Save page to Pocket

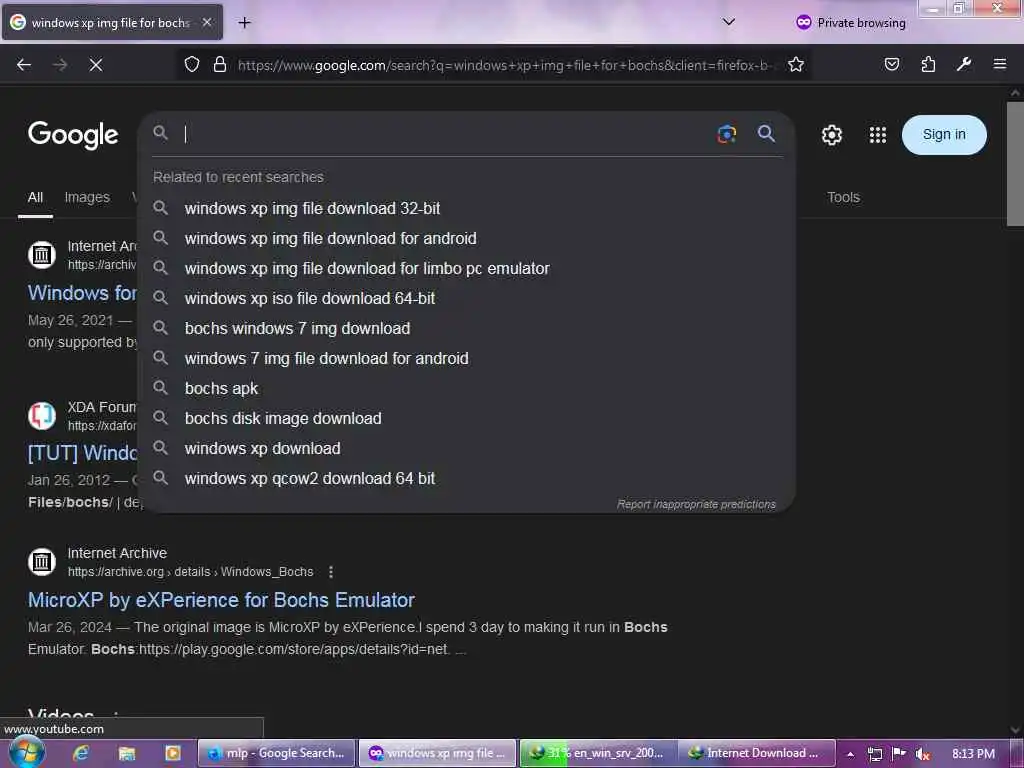click(x=892, y=64)
